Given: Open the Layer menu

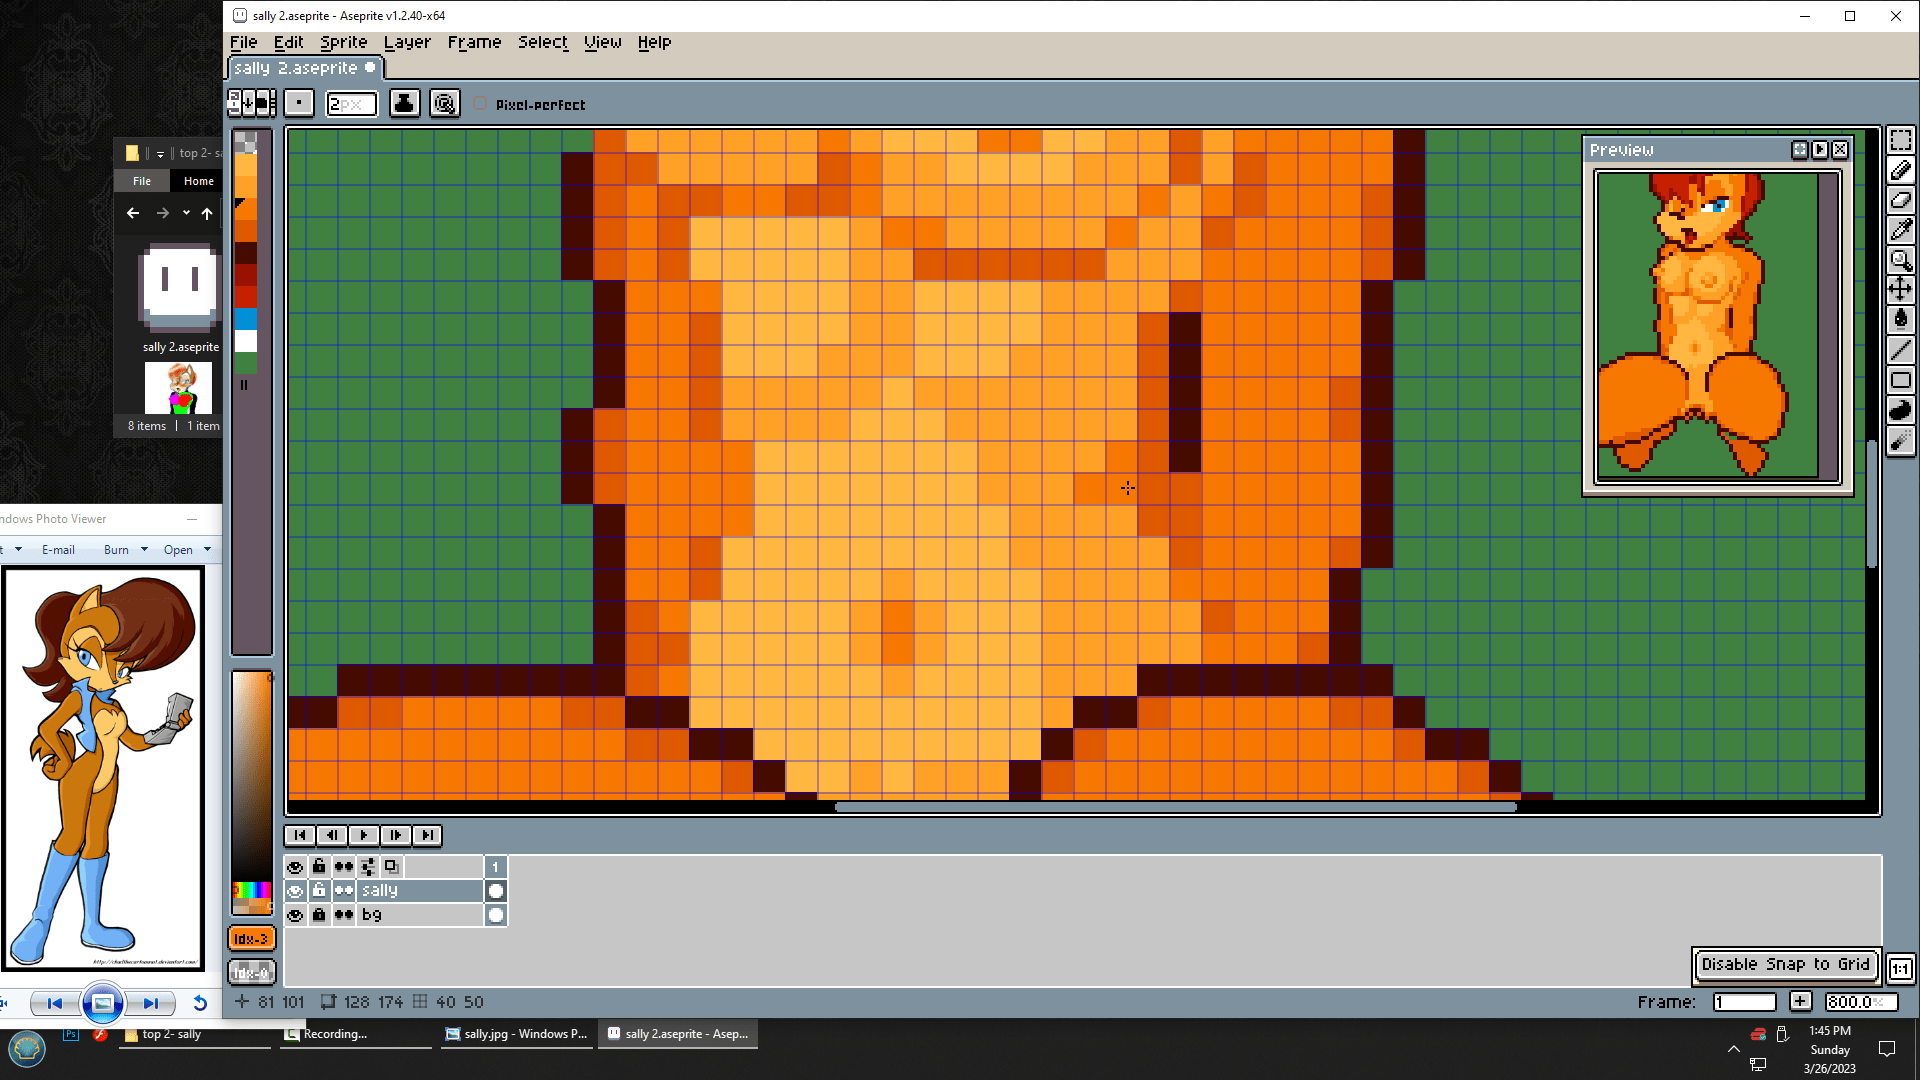Looking at the screenshot, I should [407, 42].
